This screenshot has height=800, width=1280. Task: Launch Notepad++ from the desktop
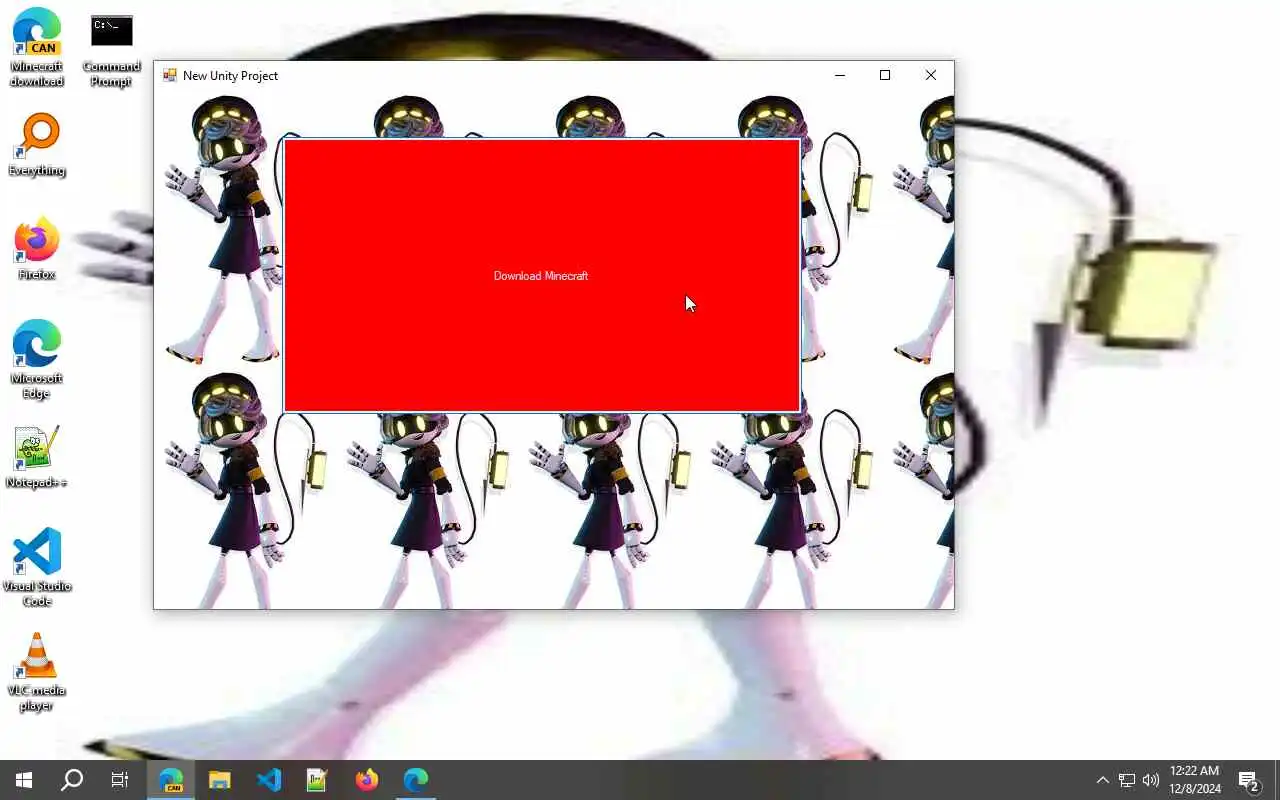tap(37, 457)
